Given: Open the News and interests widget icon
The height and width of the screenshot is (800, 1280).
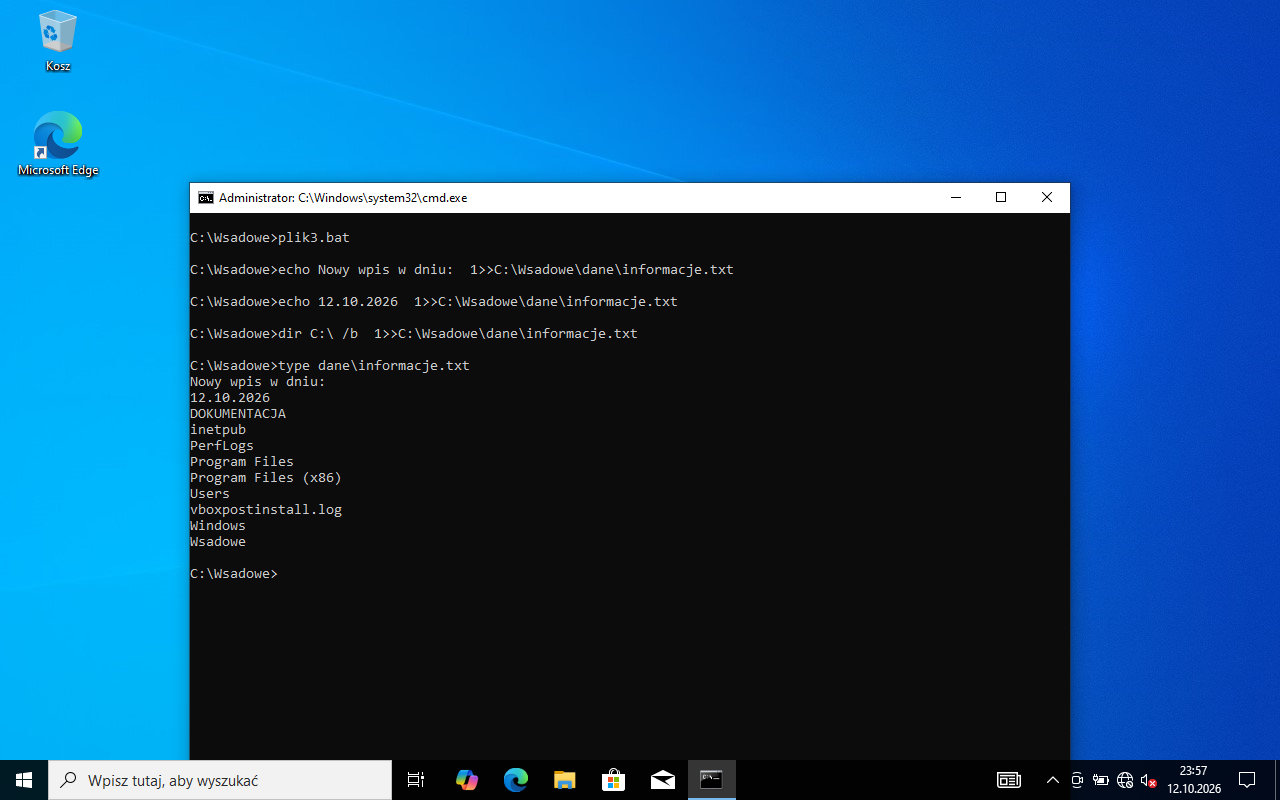Looking at the screenshot, I should [1008, 780].
